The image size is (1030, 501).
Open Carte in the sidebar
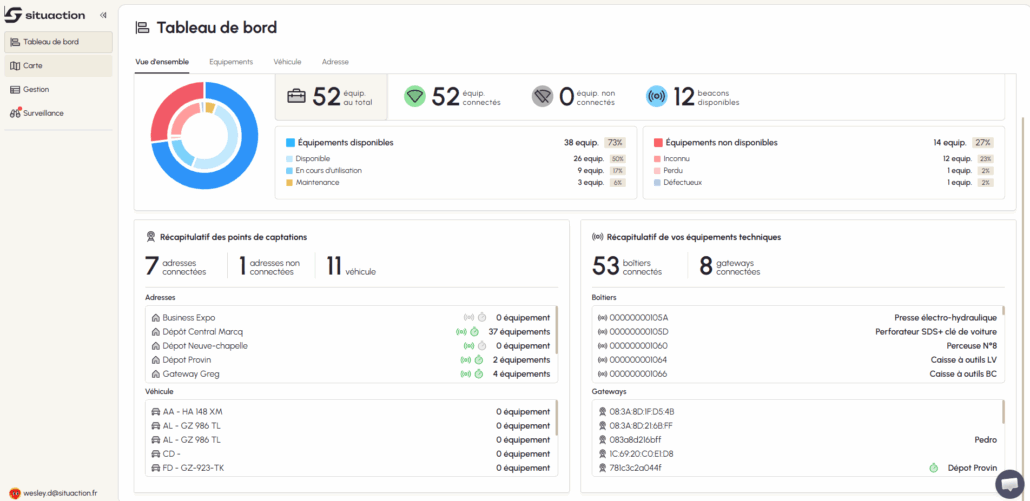58,66
